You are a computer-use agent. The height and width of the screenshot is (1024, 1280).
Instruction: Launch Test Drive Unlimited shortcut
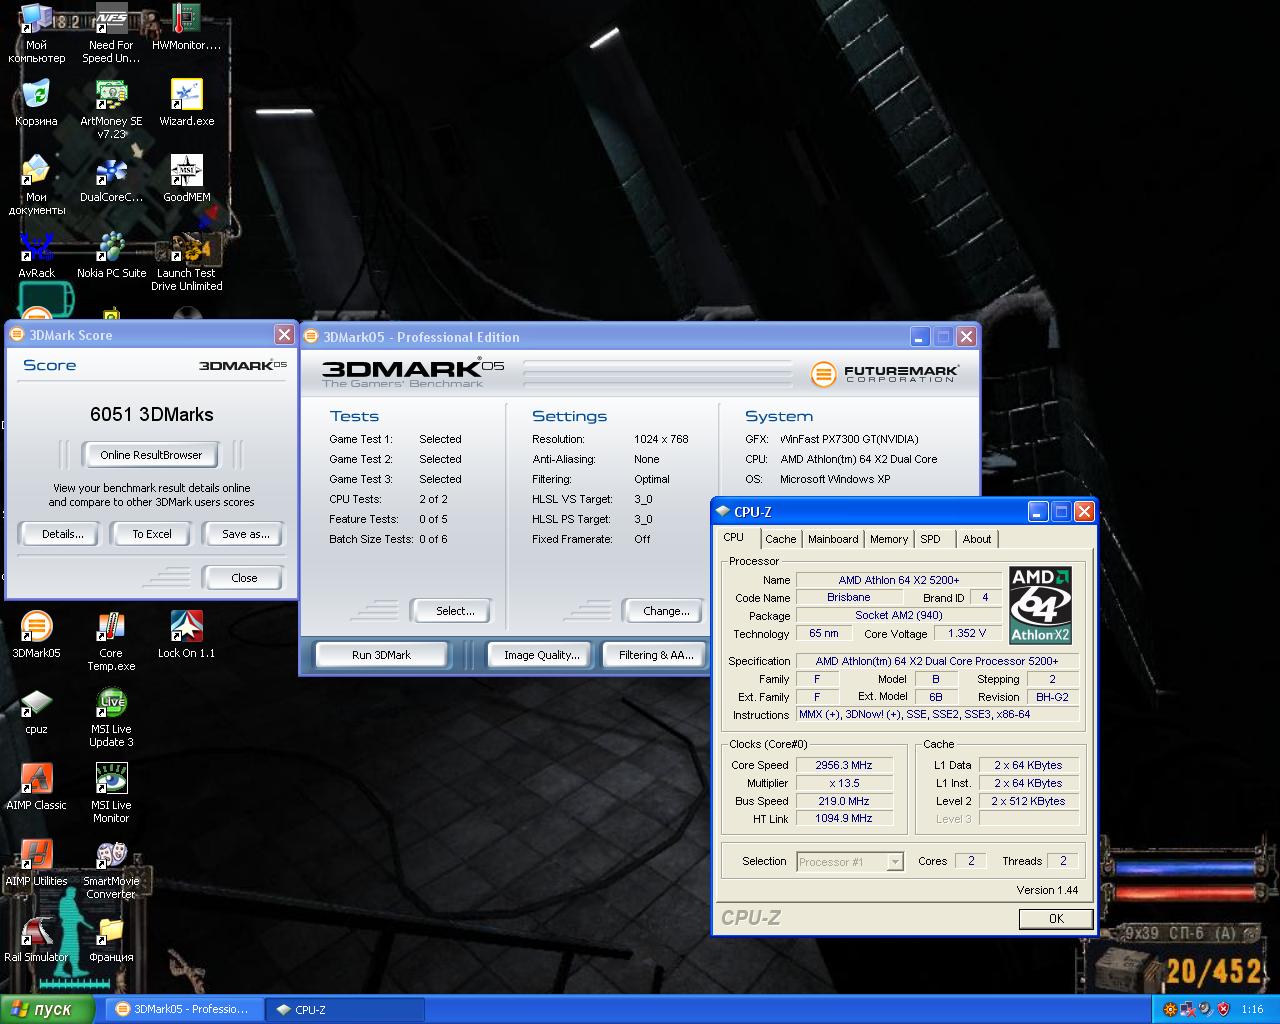click(186, 262)
